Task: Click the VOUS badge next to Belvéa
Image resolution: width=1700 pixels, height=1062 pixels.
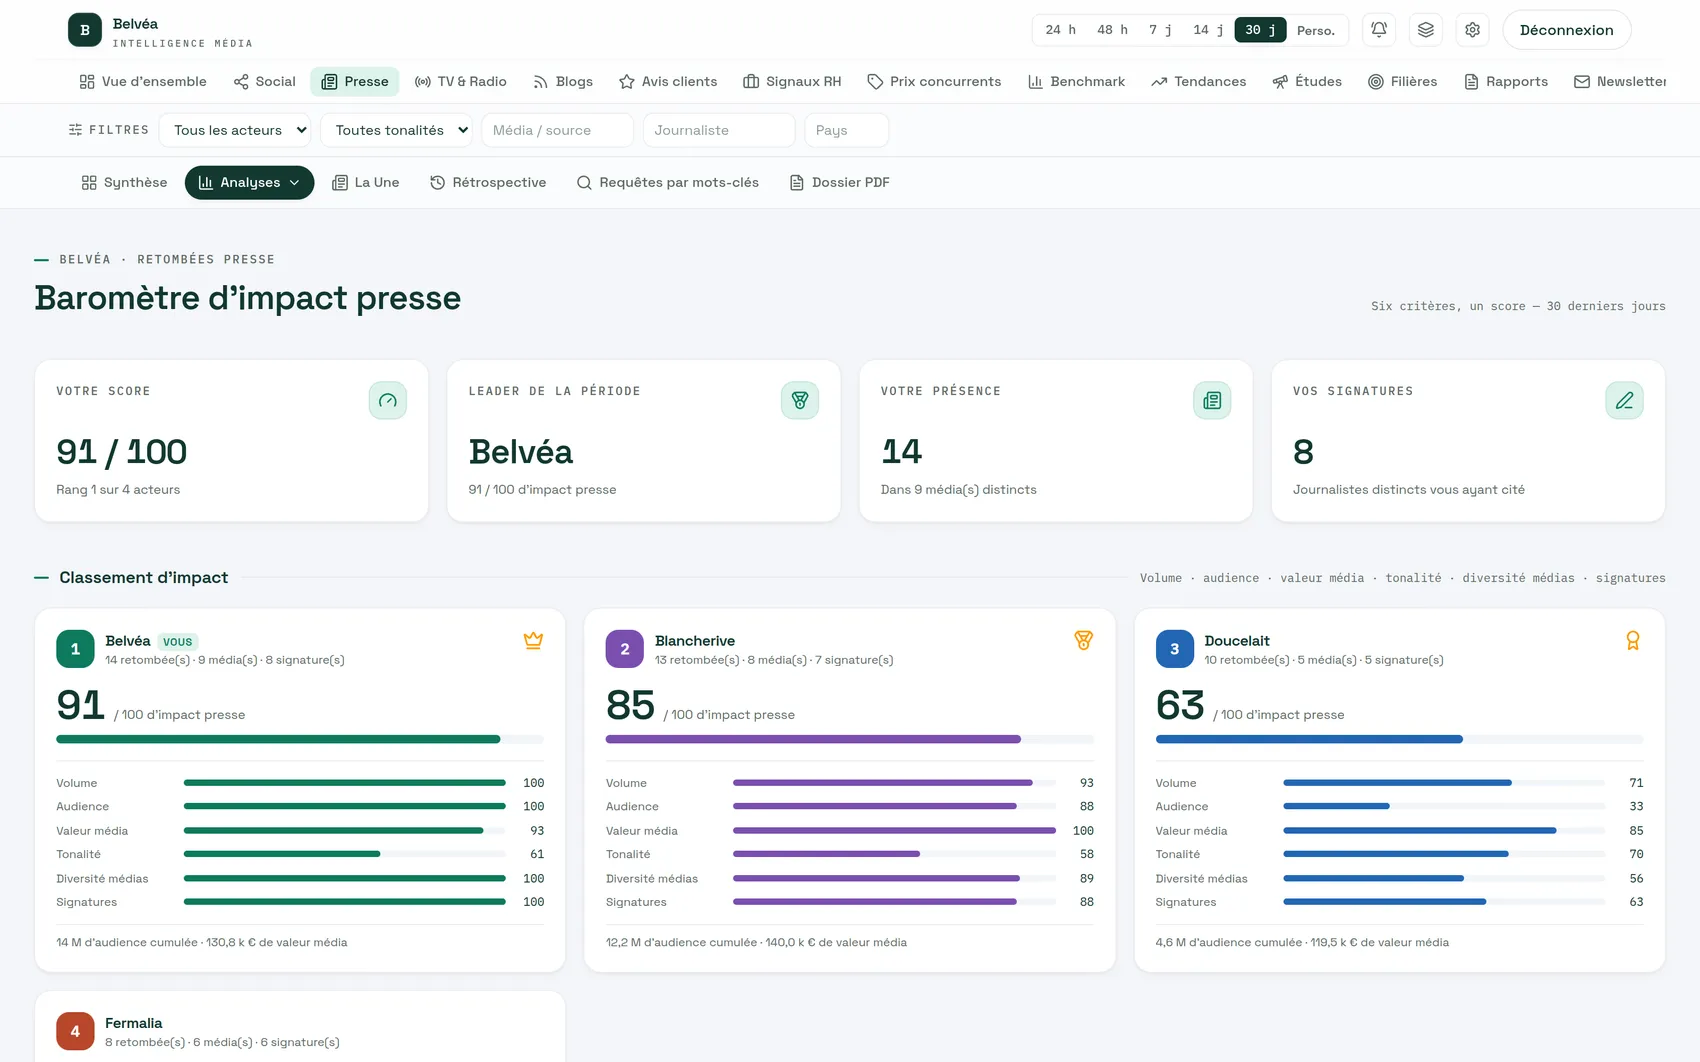Action: tap(178, 641)
